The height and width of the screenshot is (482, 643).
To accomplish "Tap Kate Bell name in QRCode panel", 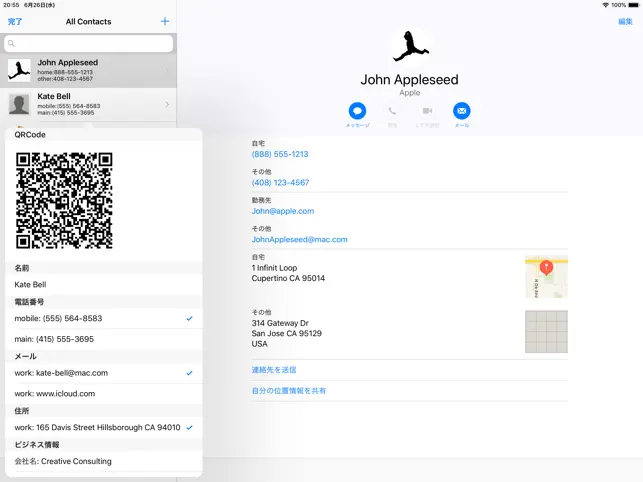I will (30, 284).
